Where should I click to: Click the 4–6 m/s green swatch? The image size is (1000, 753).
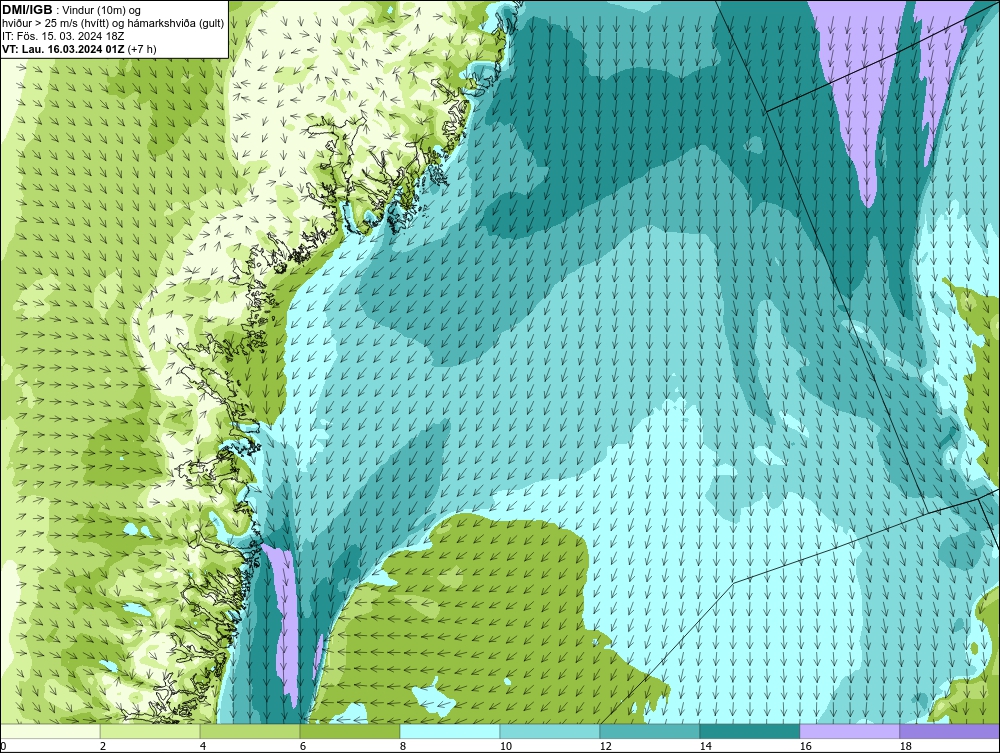250,731
